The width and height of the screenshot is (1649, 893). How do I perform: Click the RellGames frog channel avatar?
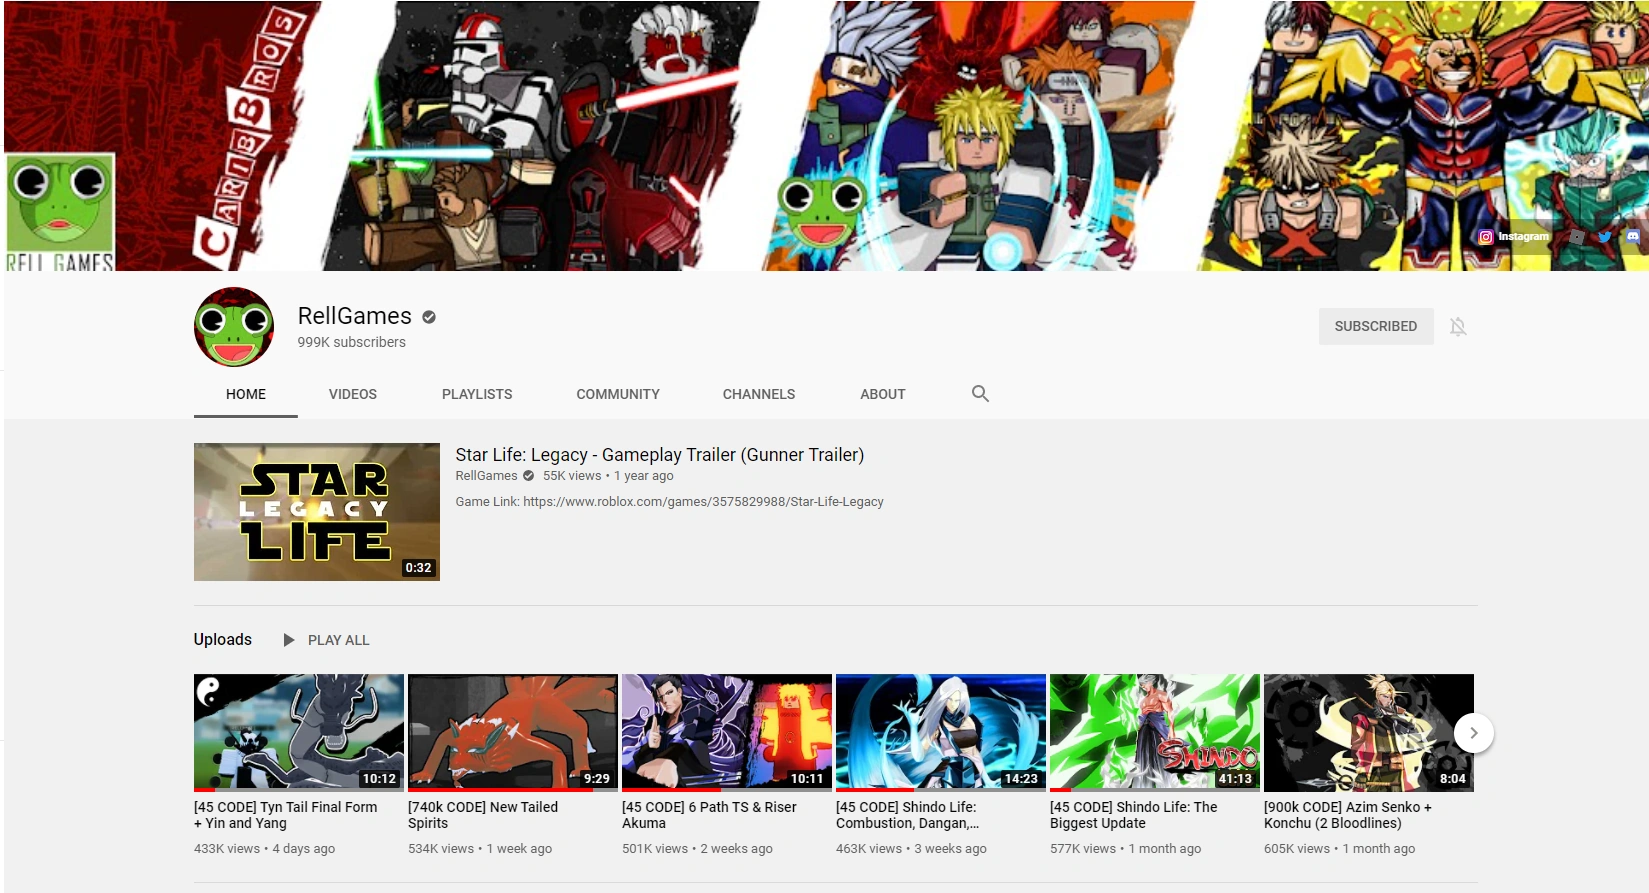click(x=234, y=327)
